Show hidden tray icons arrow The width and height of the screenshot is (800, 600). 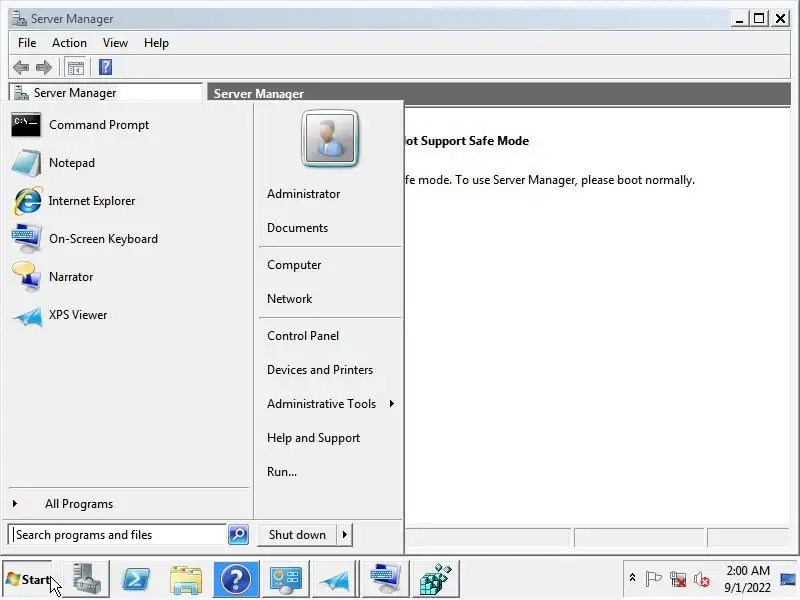click(x=632, y=579)
